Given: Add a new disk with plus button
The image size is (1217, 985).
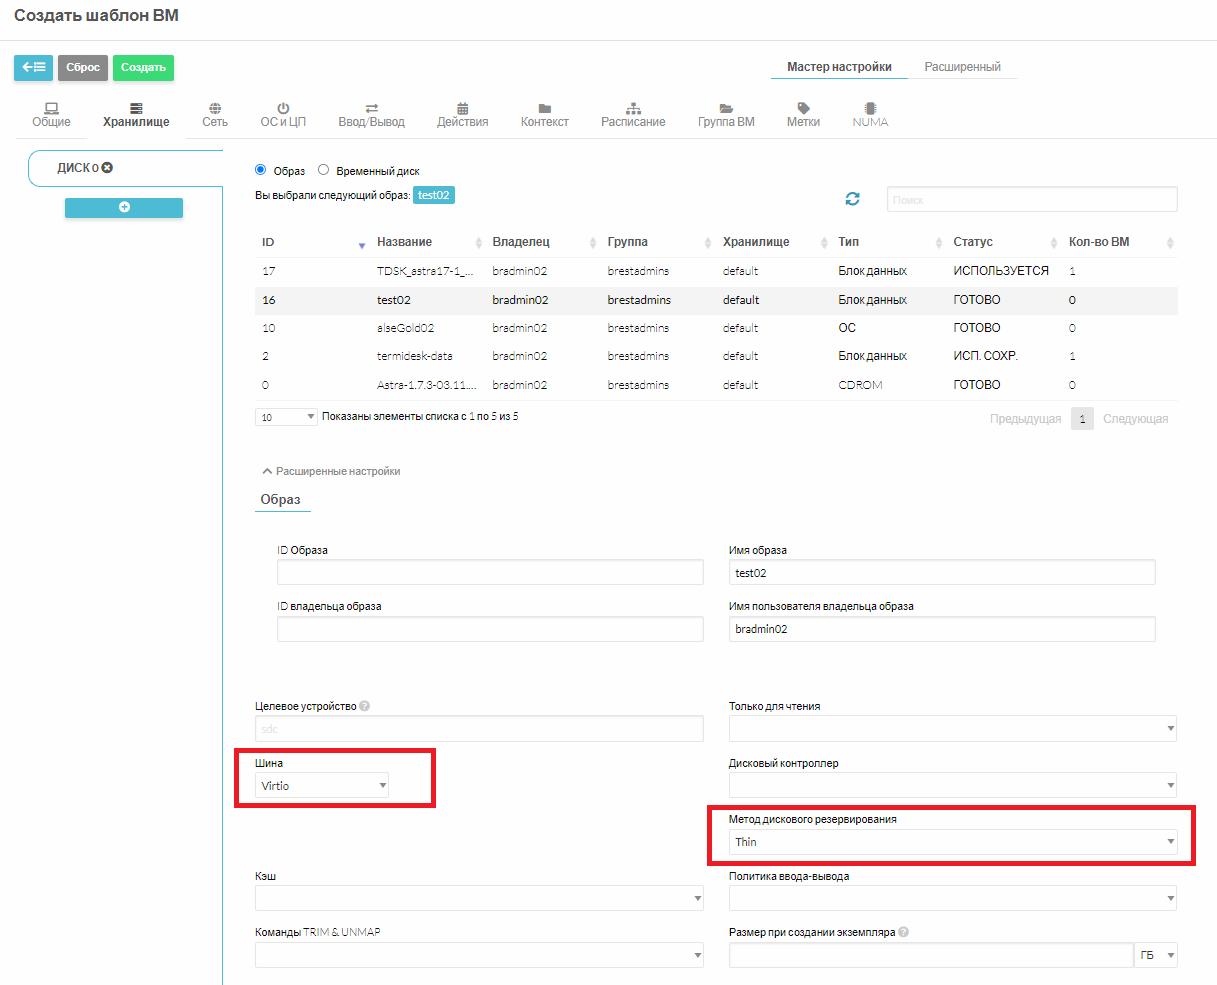Looking at the screenshot, I should [124, 207].
